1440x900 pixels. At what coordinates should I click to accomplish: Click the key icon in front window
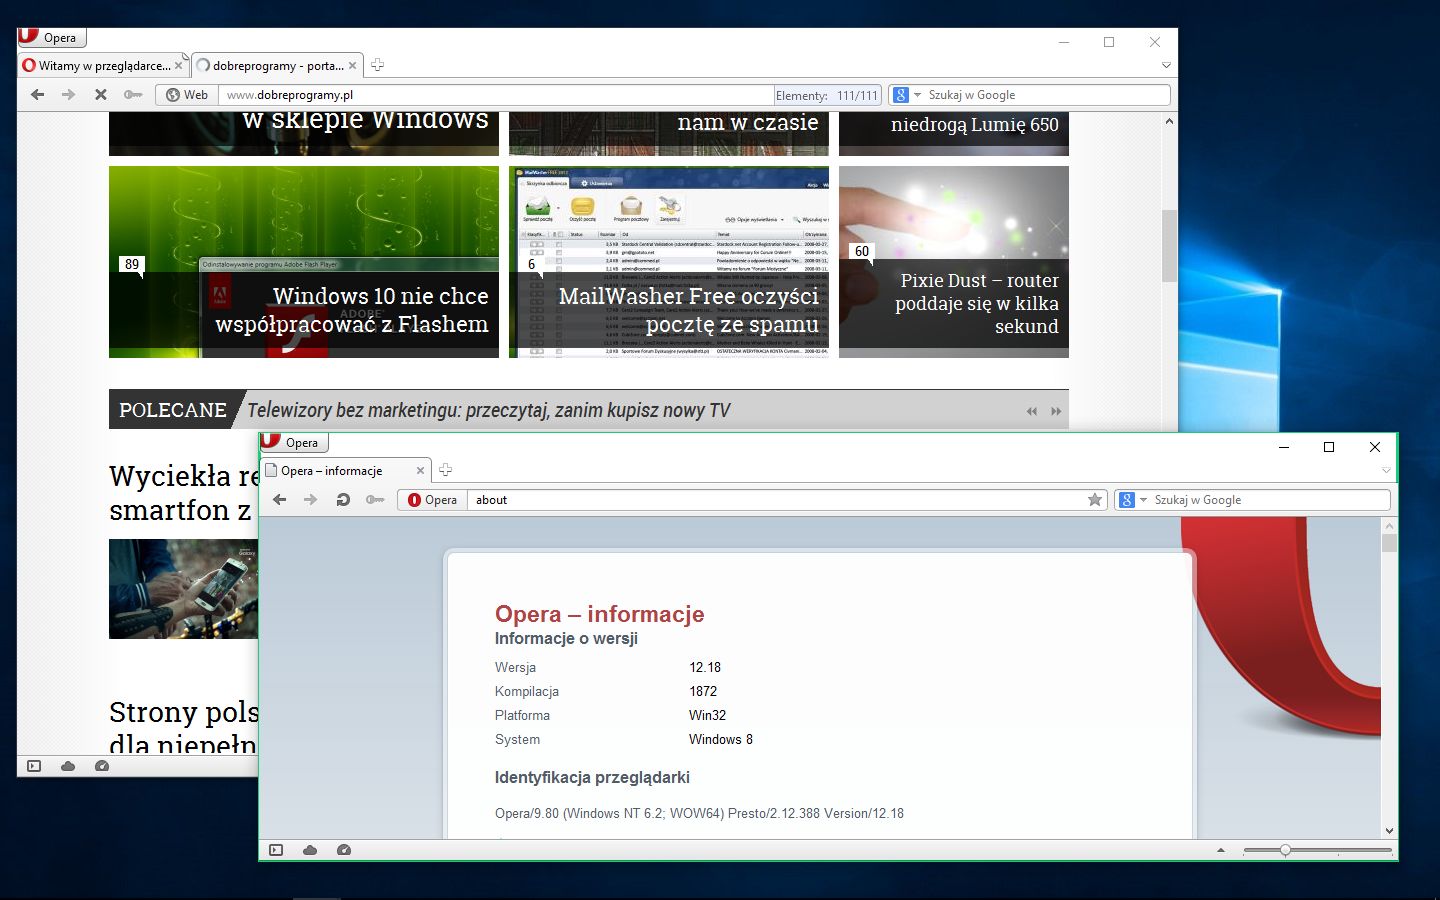(x=375, y=500)
